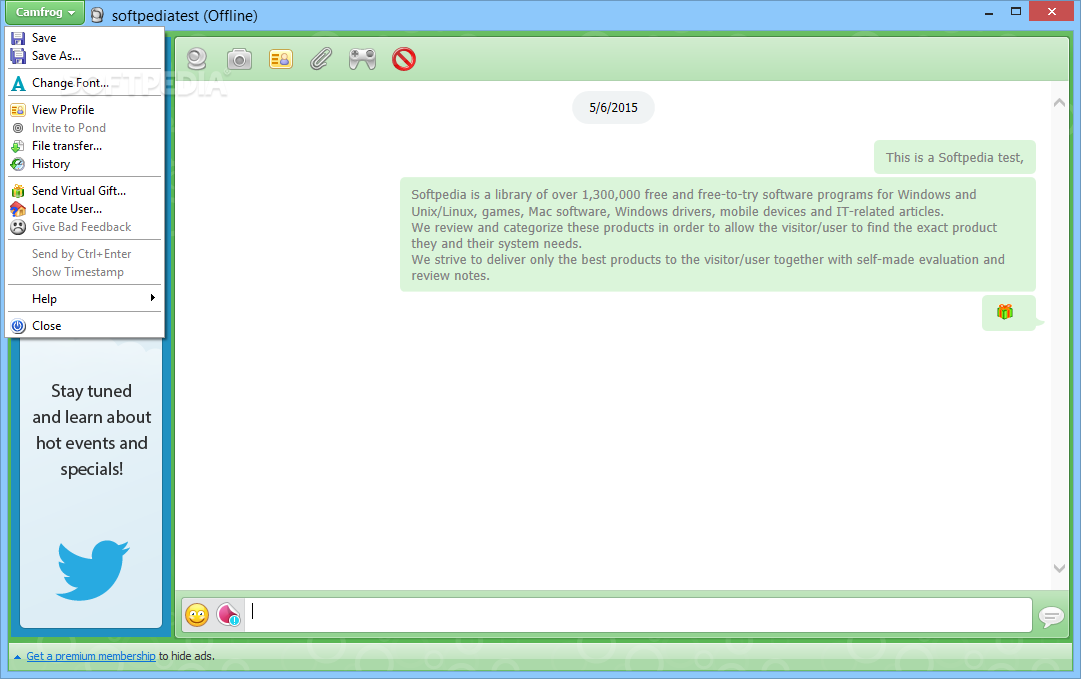Screen dimensions: 1081x679
Task: Select Invite to Pond menu entry
Action: pyautogui.click(x=84, y=128)
